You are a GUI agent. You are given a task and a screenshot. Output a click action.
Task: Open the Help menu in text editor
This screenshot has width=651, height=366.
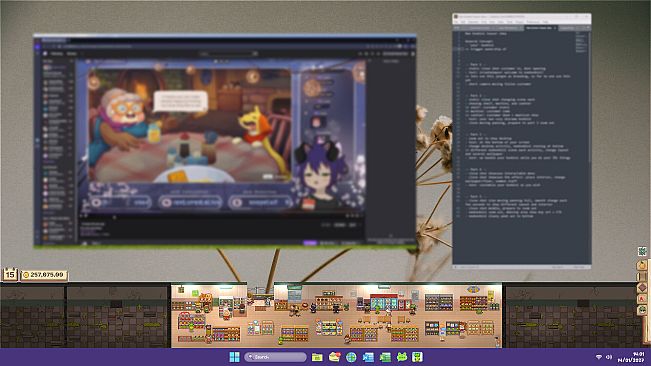coord(545,22)
